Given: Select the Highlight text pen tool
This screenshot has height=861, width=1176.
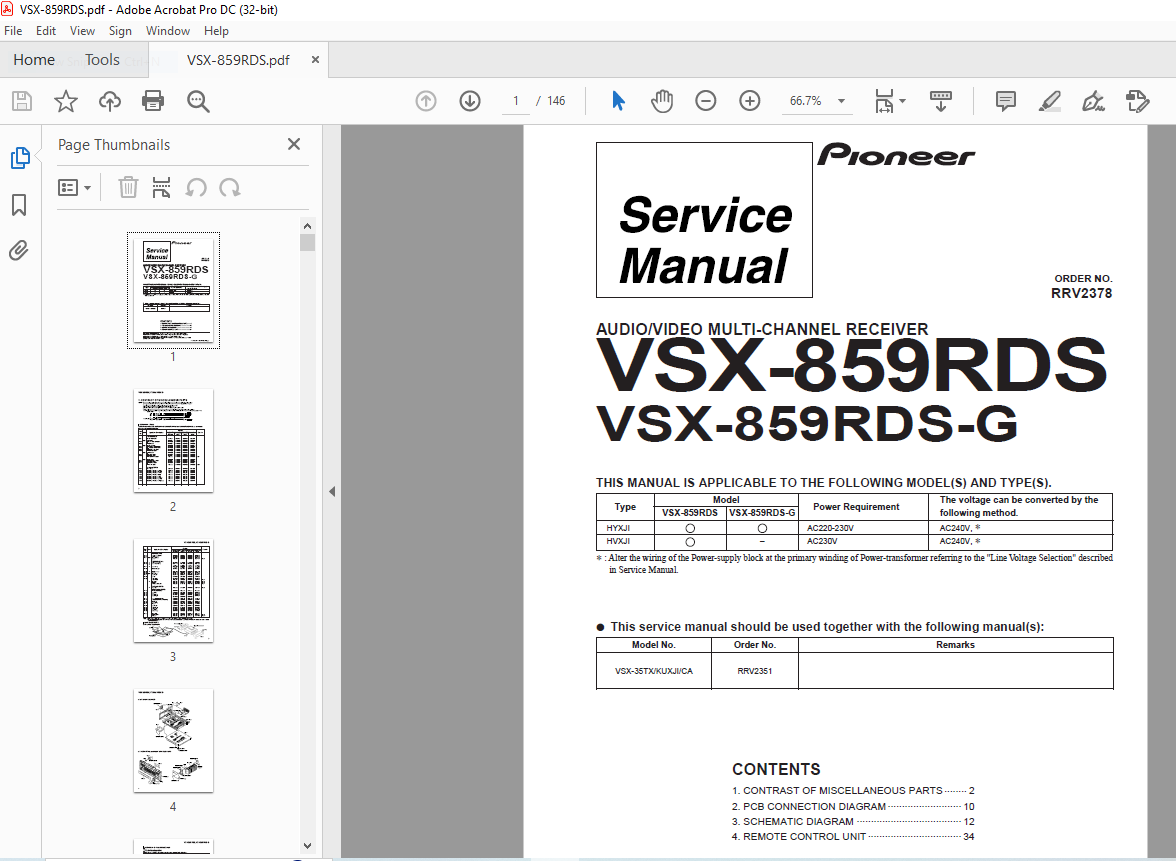Looking at the screenshot, I should (1049, 100).
